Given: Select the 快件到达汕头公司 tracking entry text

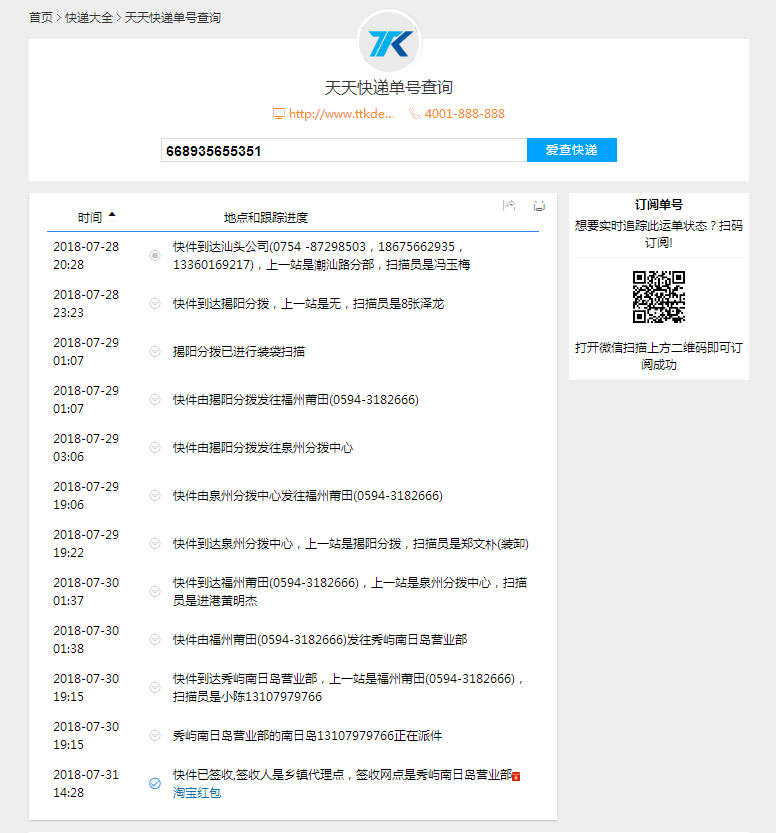Looking at the screenshot, I should (321, 256).
